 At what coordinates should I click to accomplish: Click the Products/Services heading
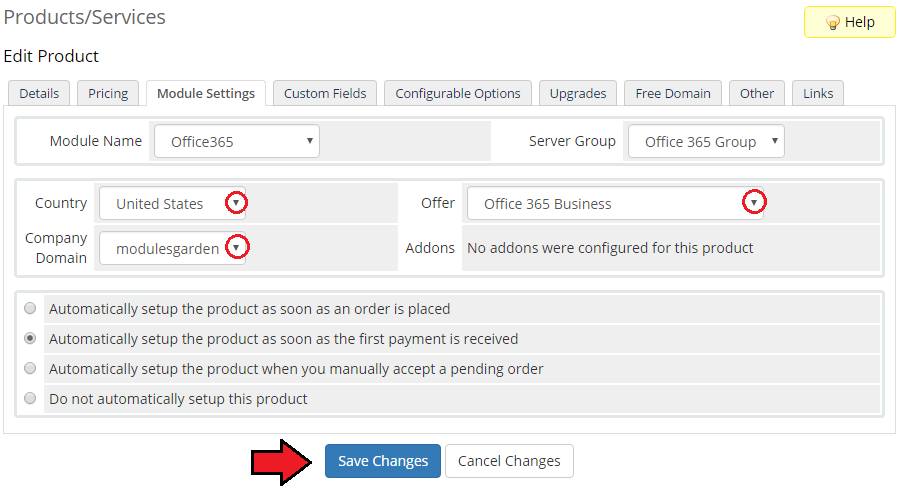click(84, 17)
